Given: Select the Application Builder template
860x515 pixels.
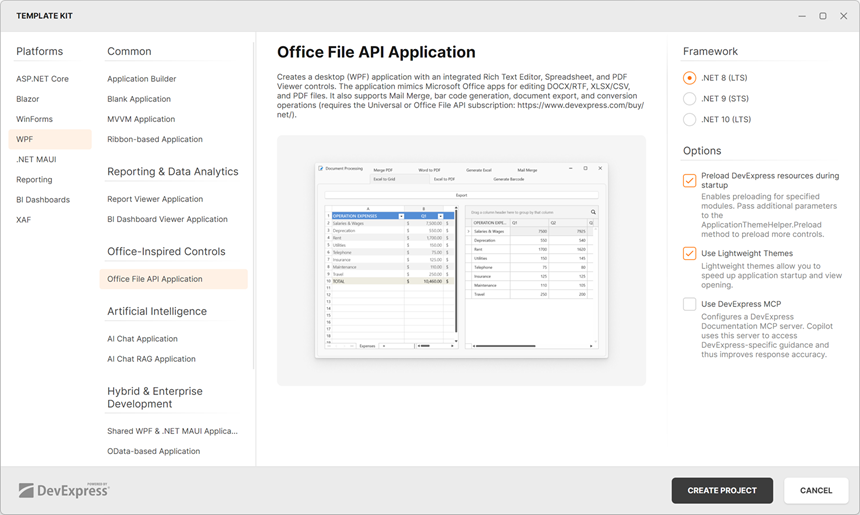Looking at the screenshot, I should (173, 79).
